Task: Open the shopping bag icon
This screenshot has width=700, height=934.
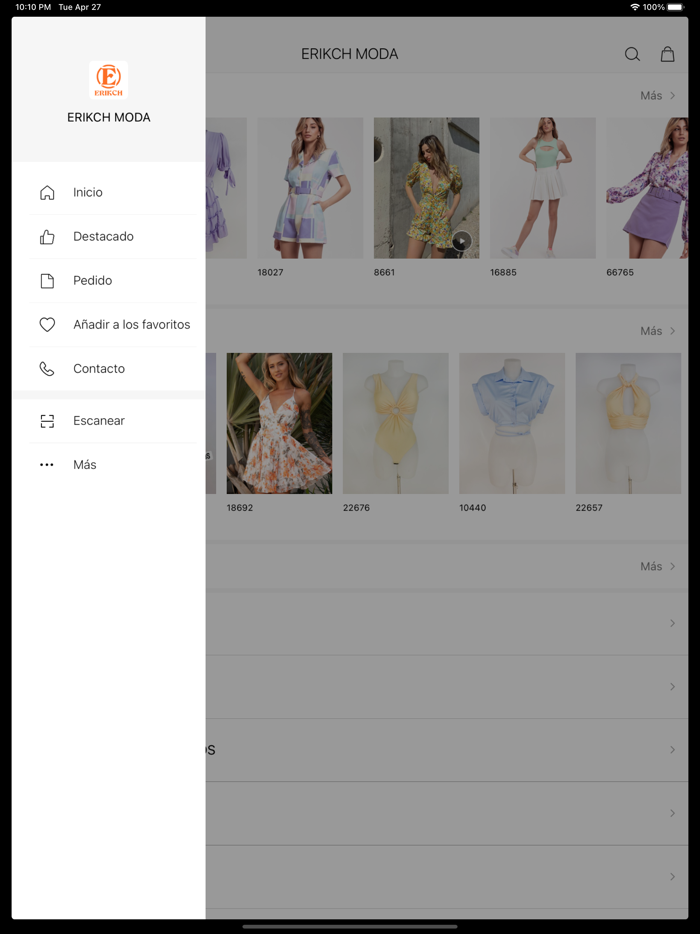Action: coord(668,54)
